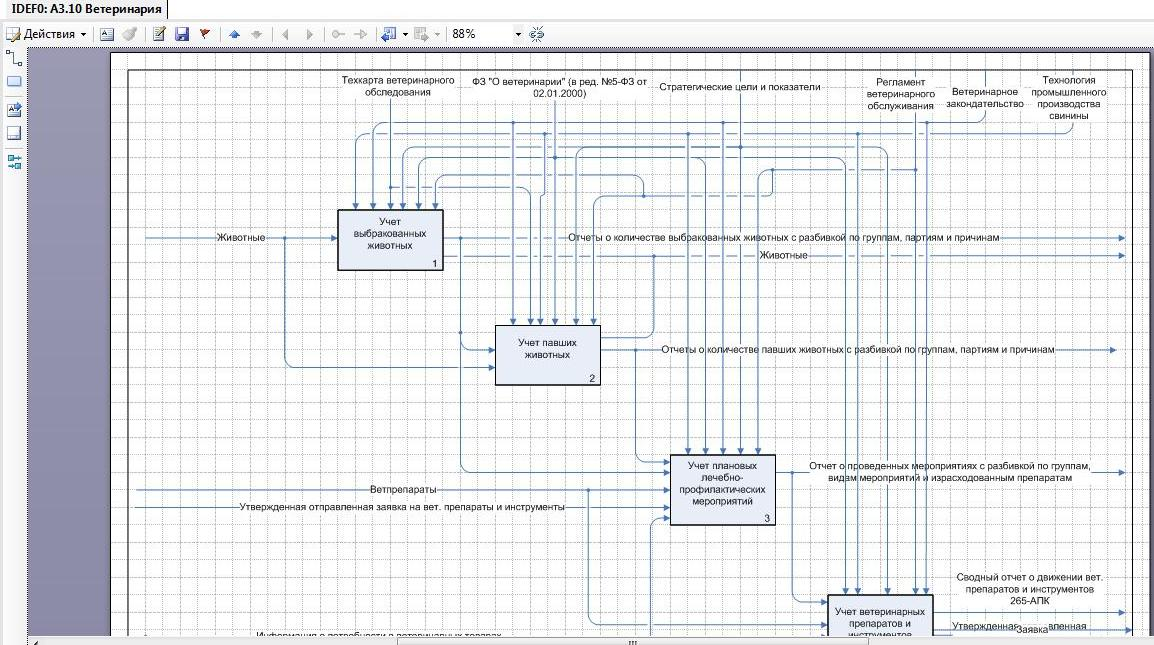Image resolution: width=1154 pixels, height=645 pixels.
Task: Click the Ветпрепараты arrow label
Action: pyautogui.click(x=403, y=490)
